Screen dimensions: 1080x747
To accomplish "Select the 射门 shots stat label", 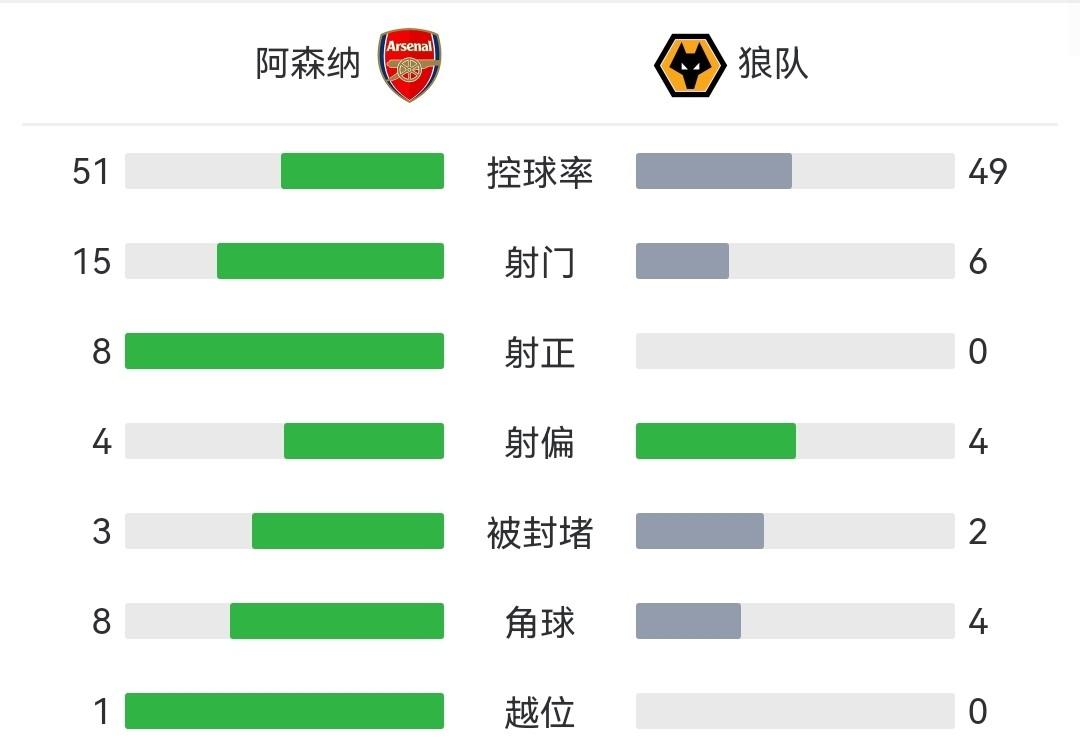I will point(540,262).
